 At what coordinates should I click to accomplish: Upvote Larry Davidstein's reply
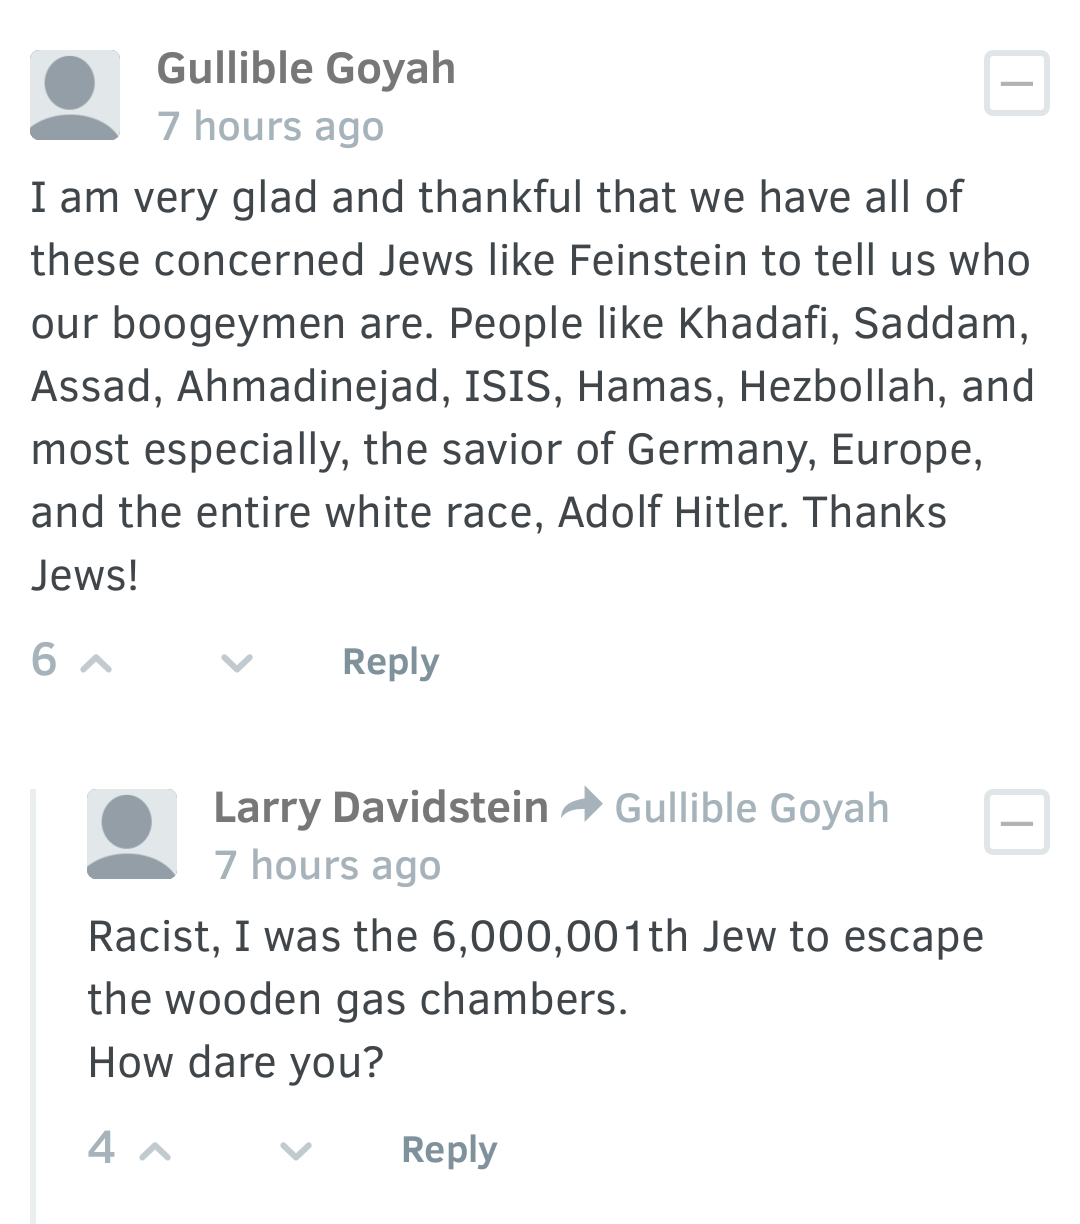tap(154, 1151)
